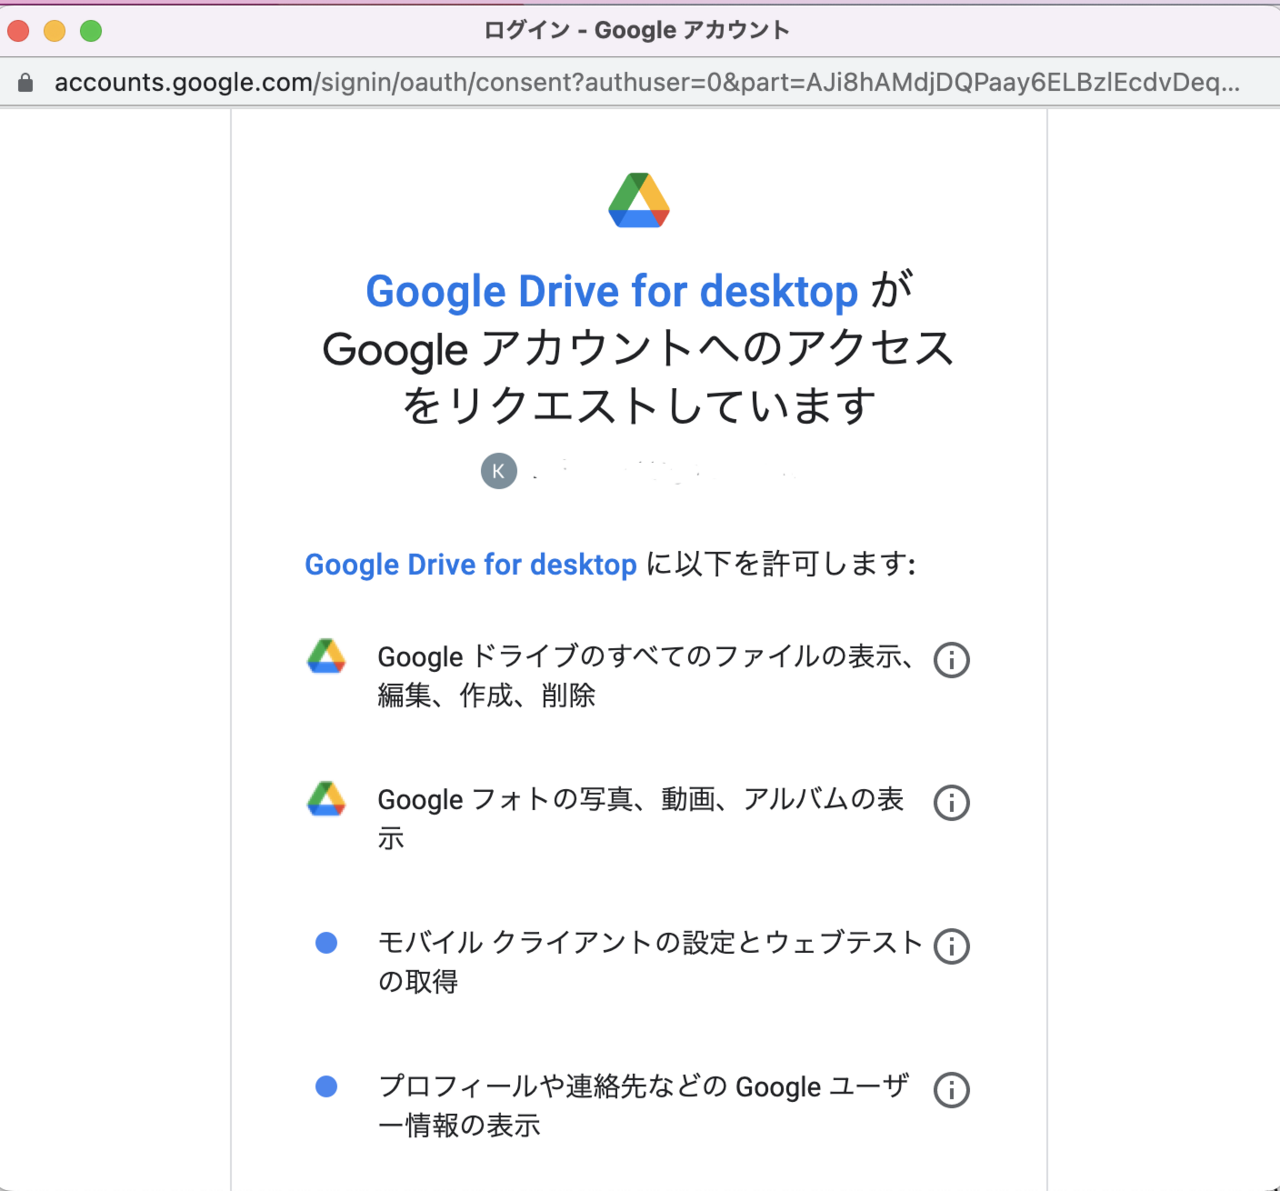Close the window with red button
Image resolution: width=1280 pixels, height=1191 pixels.
(18, 31)
